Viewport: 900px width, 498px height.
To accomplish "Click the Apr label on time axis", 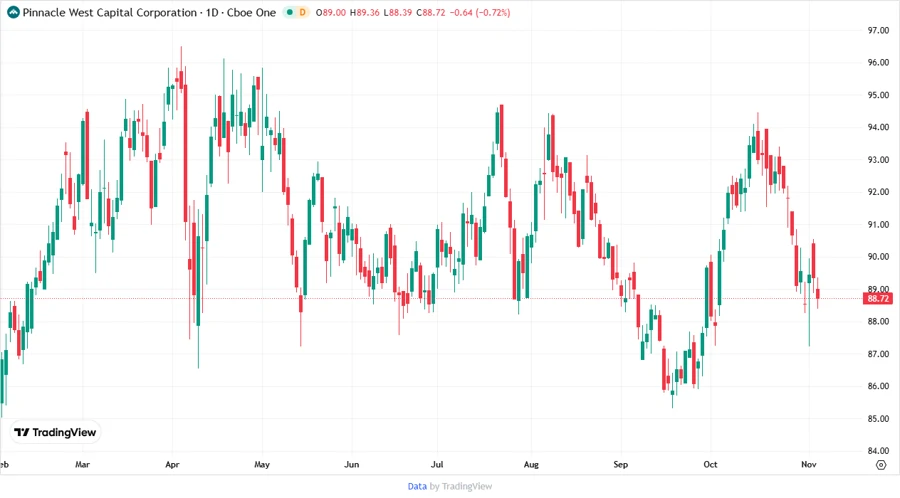I will pyautogui.click(x=172, y=465).
